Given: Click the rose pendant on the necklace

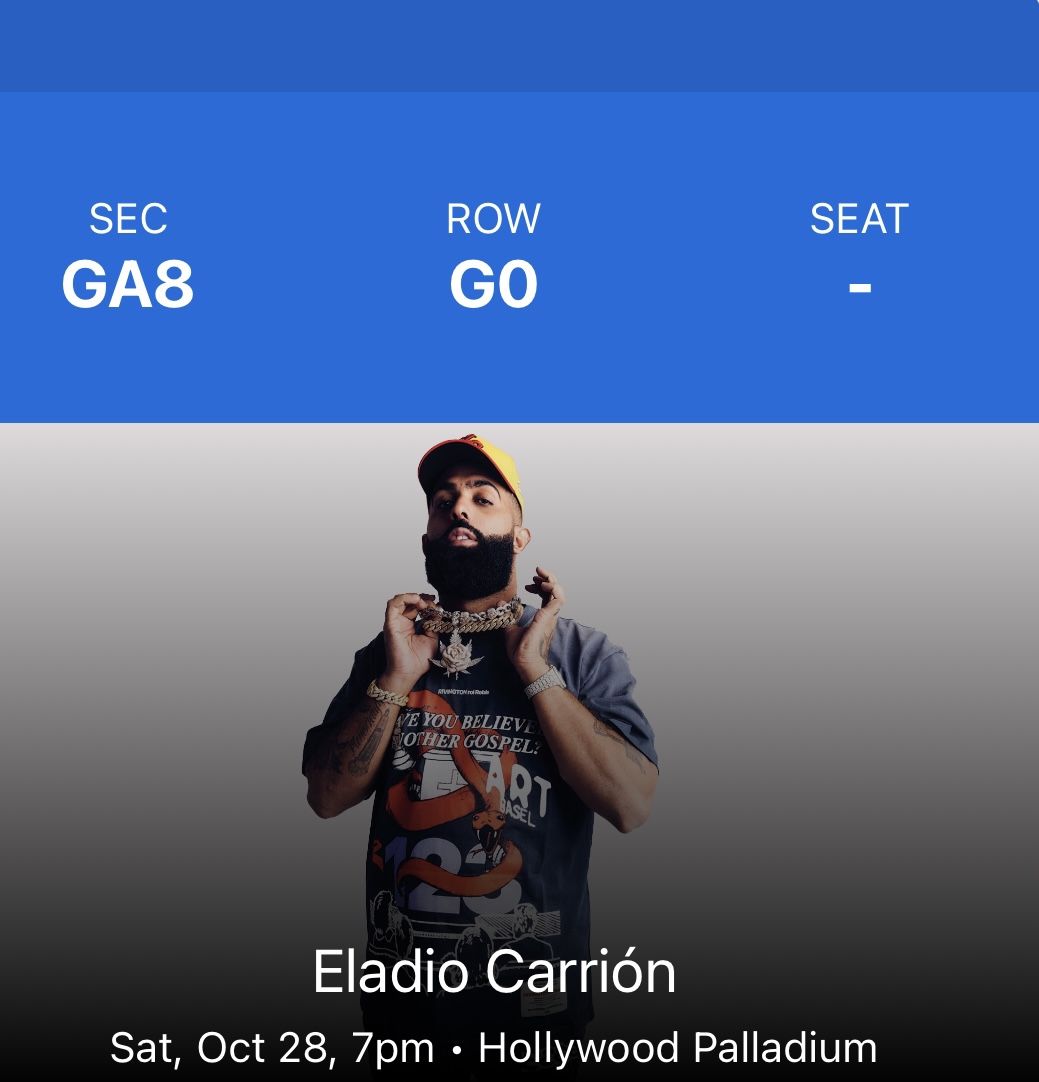Looking at the screenshot, I should [454, 652].
